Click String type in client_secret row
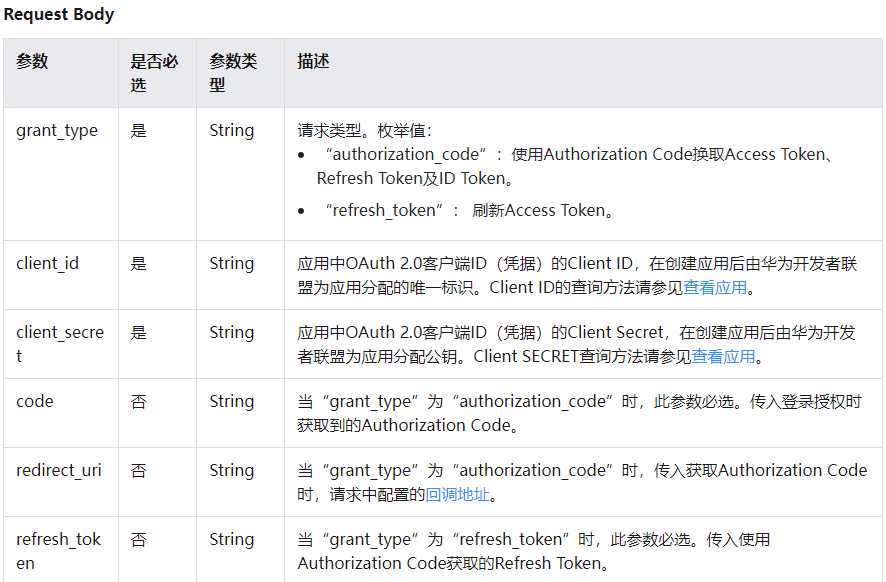The height and width of the screenshot is (582, 886). pyautogui.click(x=232, y=332)
